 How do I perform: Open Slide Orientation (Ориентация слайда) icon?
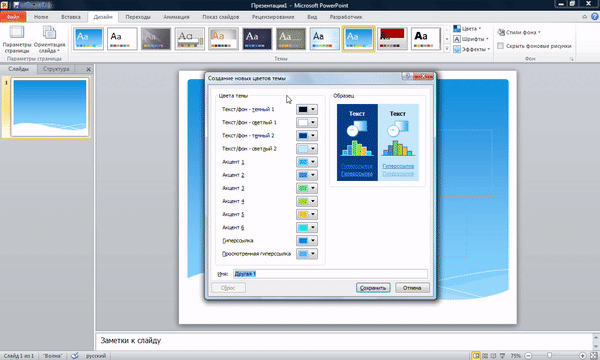(x=49, y=39)
